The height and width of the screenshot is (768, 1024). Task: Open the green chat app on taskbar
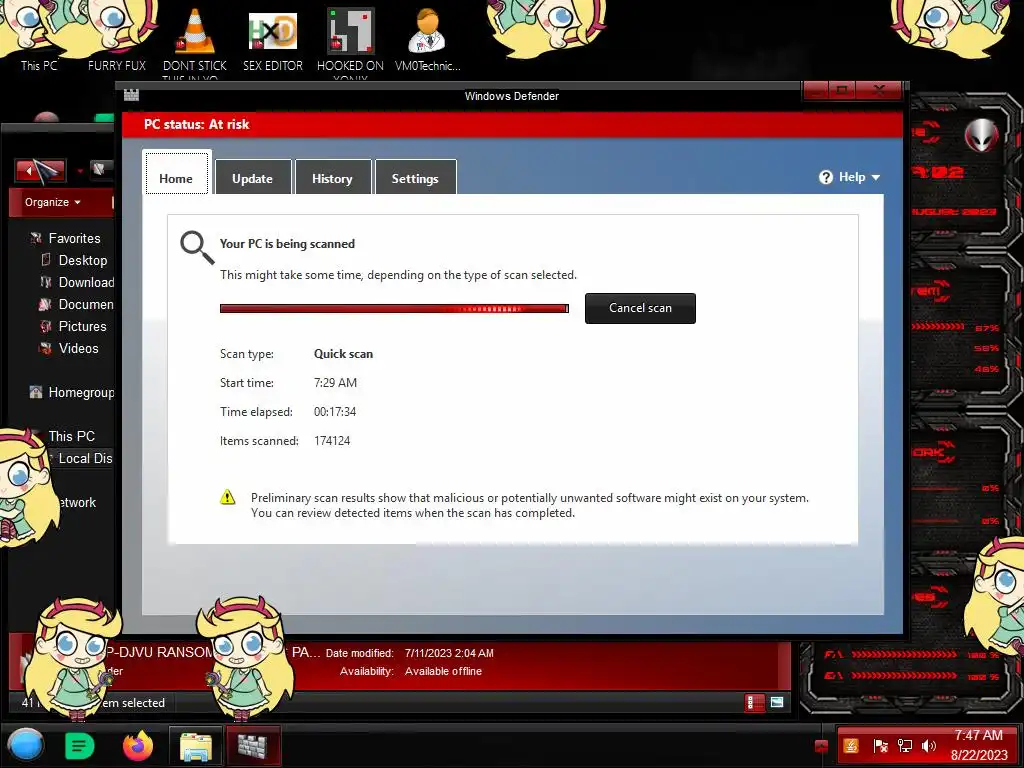point(80,746)
